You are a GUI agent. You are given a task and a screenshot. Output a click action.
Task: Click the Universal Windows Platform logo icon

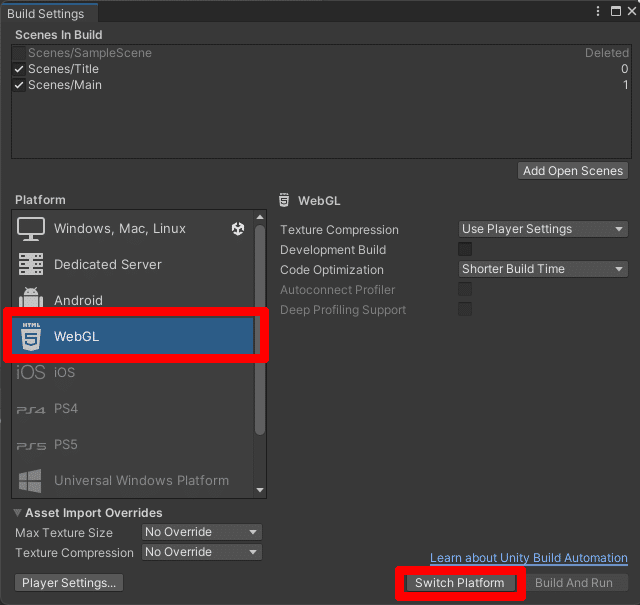(x=30, y=480)
